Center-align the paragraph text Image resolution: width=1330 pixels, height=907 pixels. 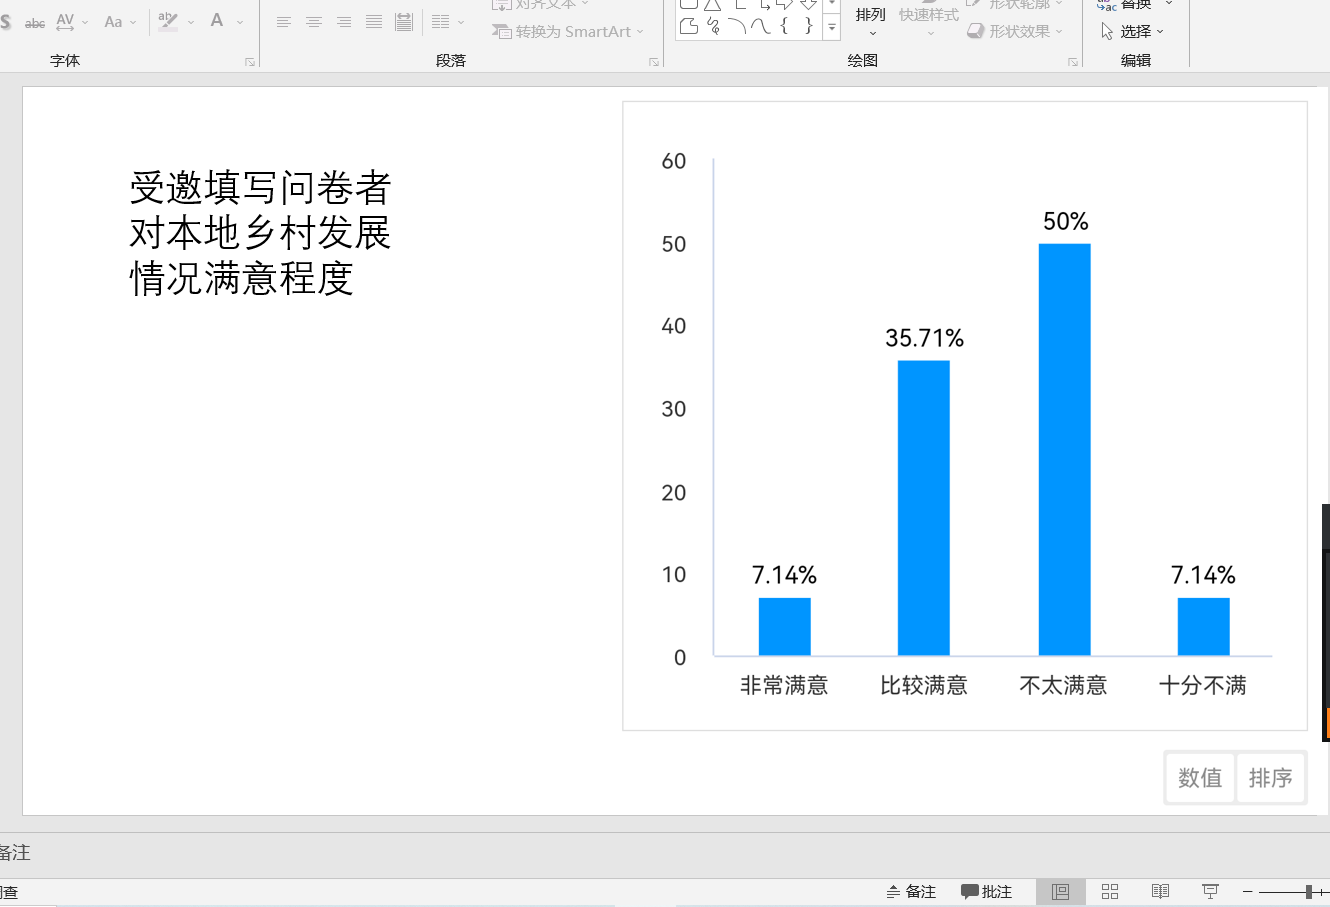314,22
